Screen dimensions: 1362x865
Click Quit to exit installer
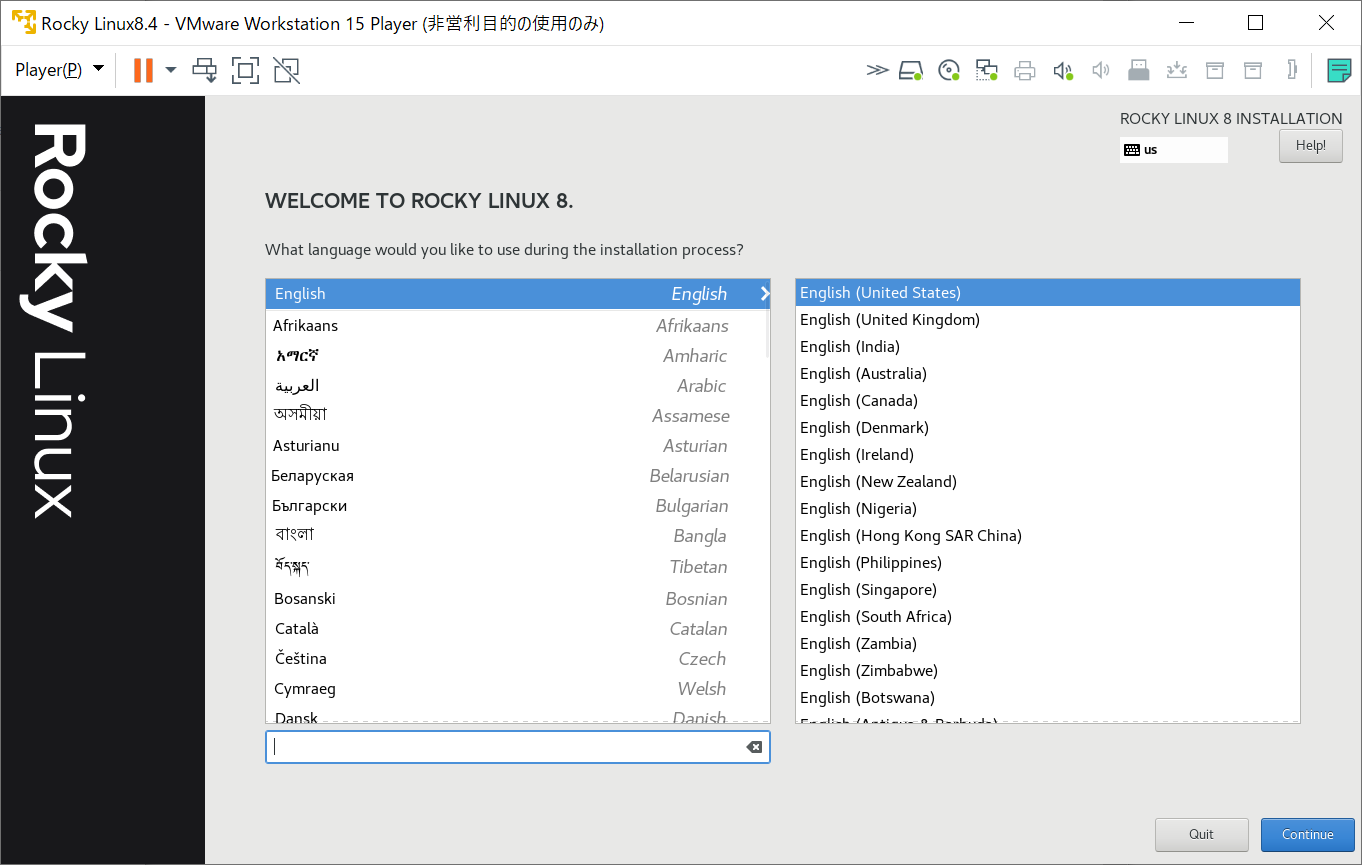[x=1201, y=835]
